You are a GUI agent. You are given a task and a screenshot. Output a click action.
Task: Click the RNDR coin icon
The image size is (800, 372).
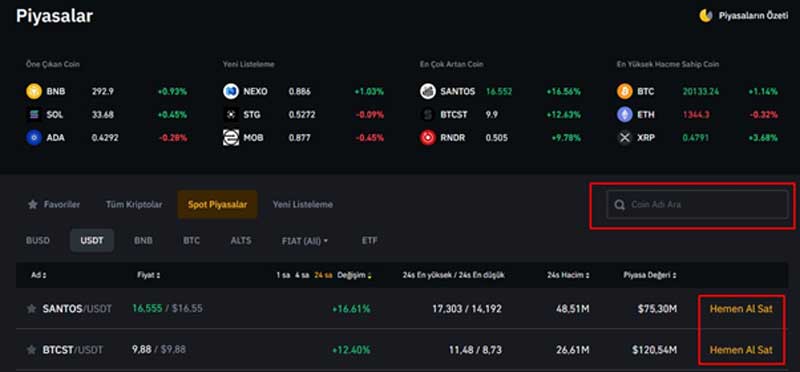tap(428, 138)
